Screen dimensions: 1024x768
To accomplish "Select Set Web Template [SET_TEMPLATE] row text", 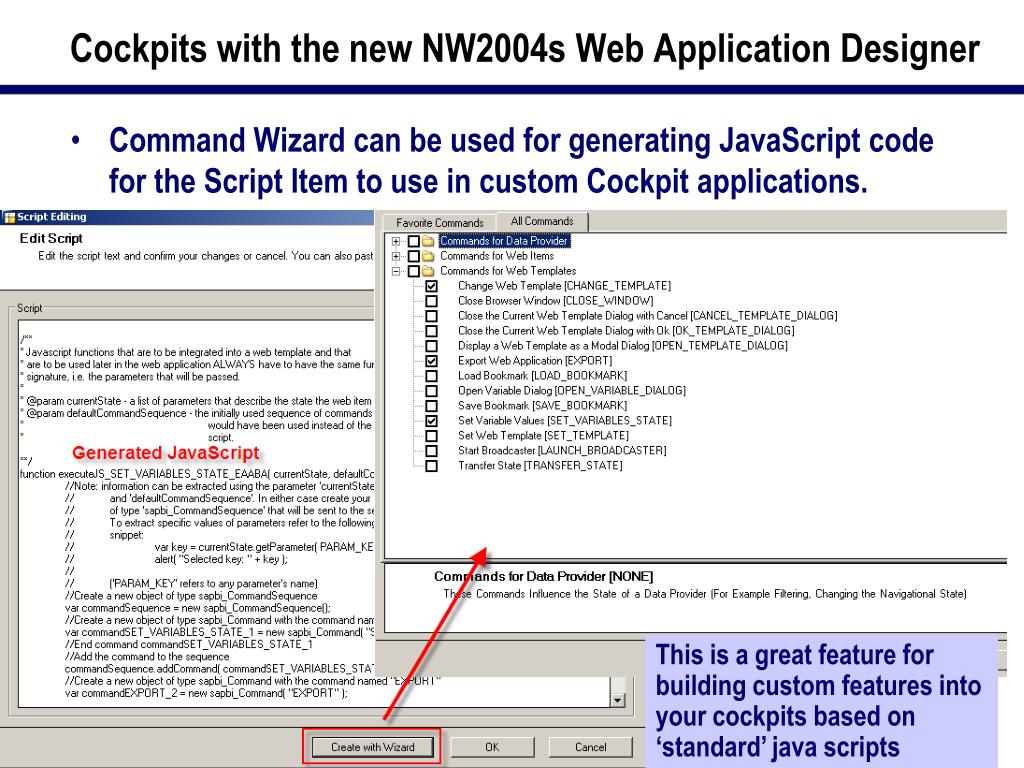I will click(x=543, y=436).
